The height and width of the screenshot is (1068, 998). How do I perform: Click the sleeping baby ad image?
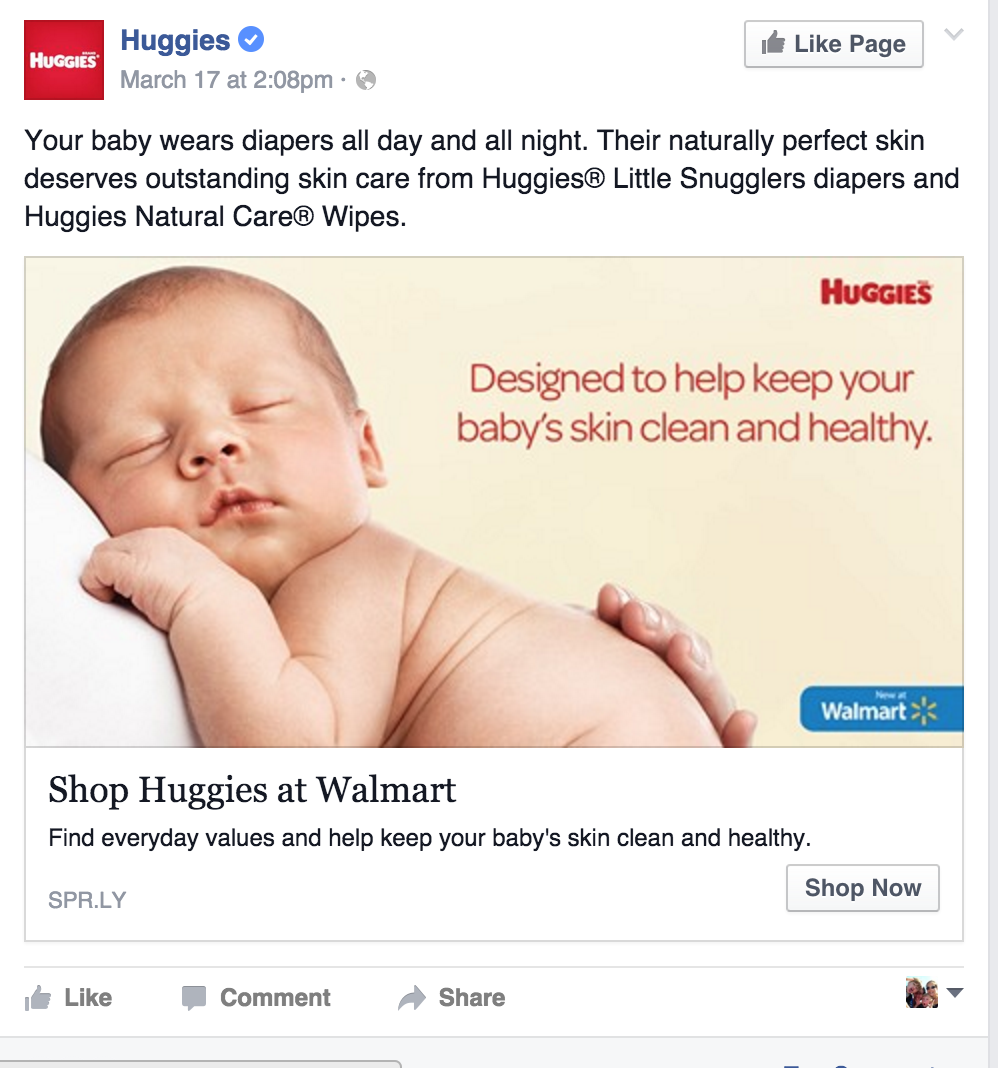point(494,502)
